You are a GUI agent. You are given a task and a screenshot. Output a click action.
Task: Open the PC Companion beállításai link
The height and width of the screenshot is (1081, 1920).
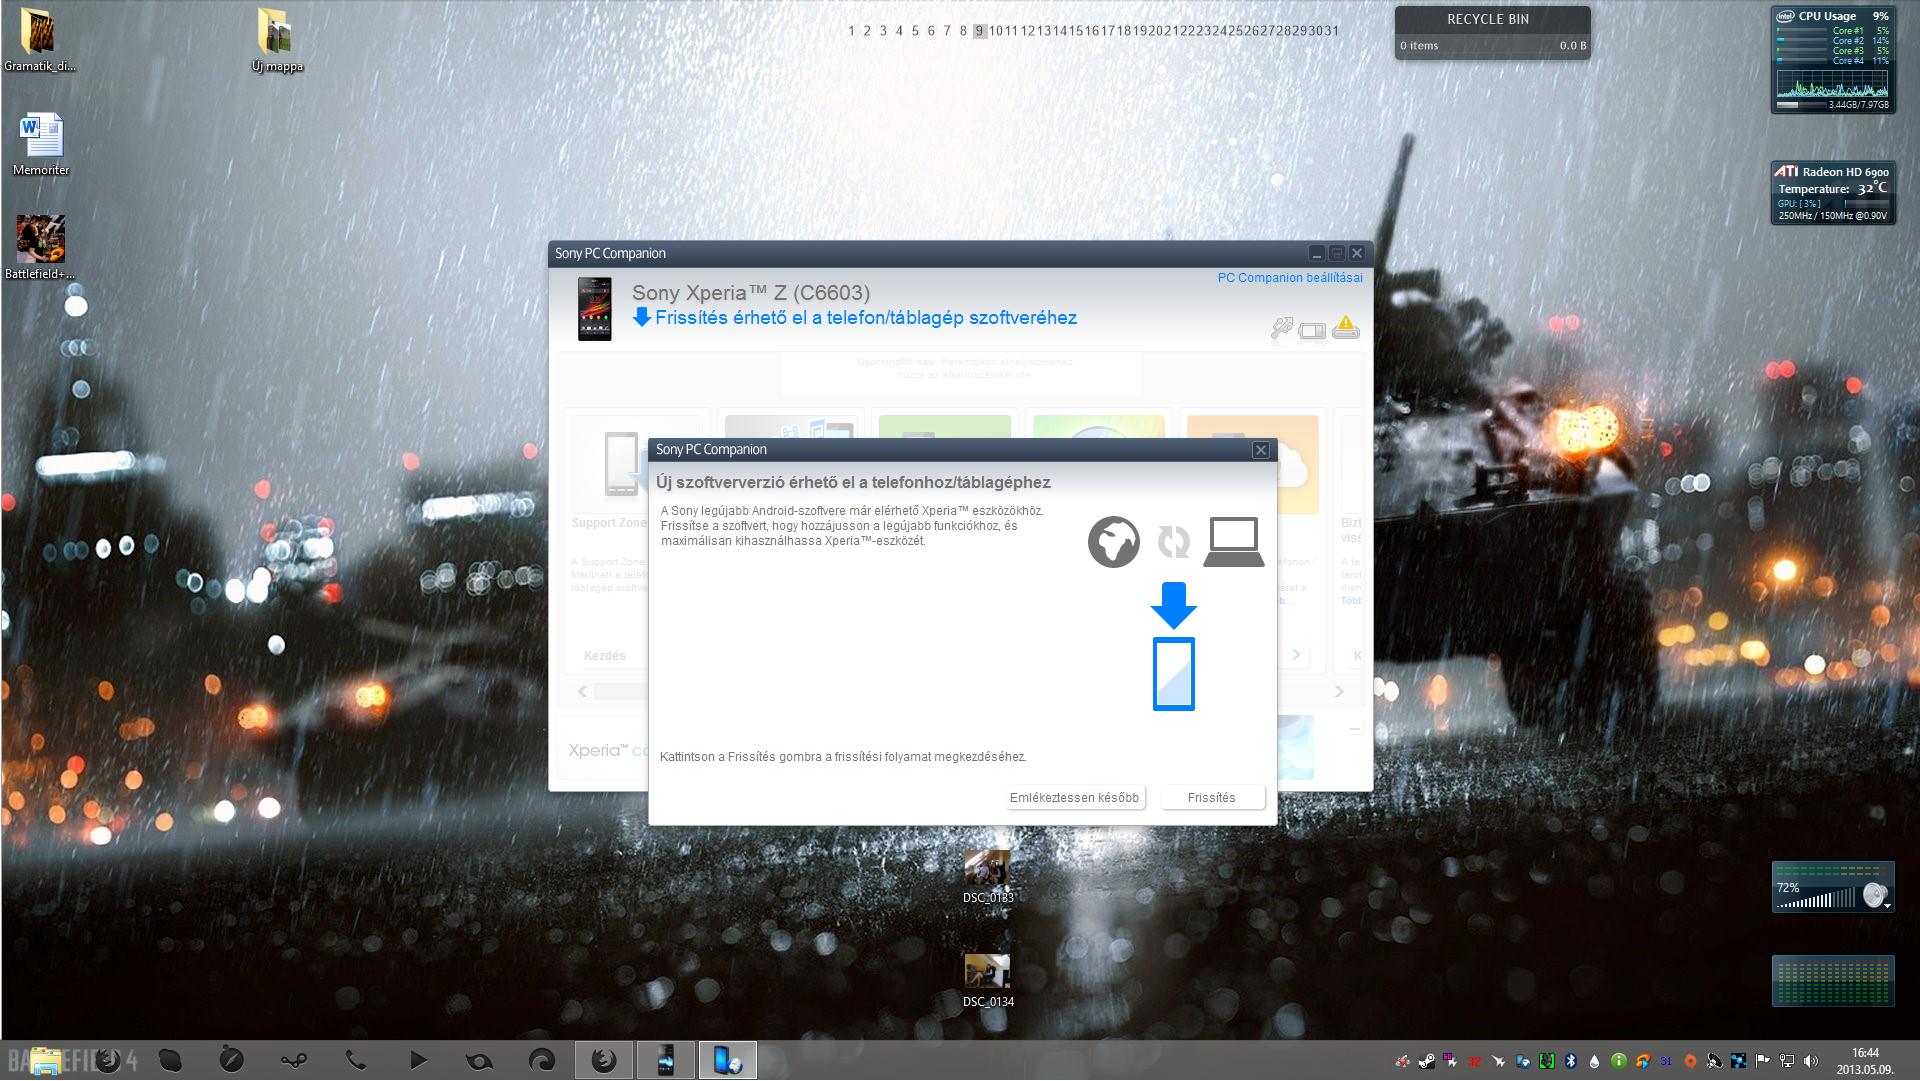coord(1290,278)
